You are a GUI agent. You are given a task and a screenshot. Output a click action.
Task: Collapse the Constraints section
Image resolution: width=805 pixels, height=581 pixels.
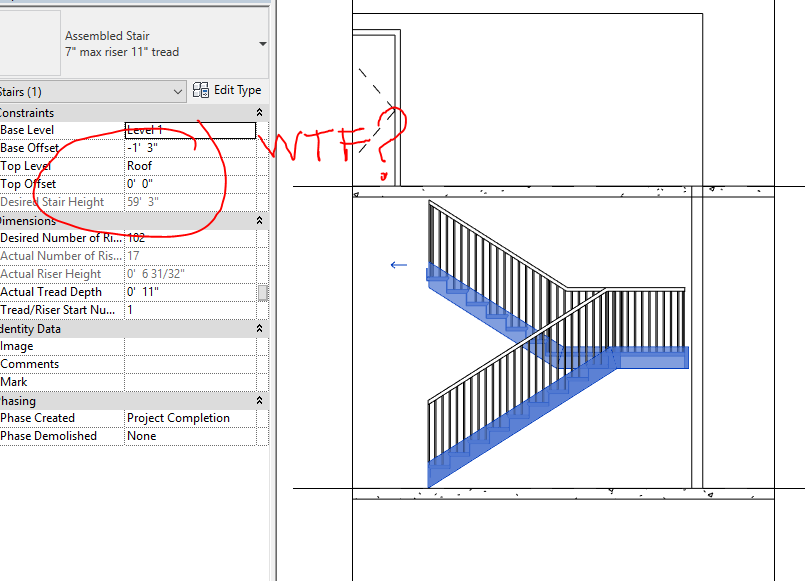[258, 112]
